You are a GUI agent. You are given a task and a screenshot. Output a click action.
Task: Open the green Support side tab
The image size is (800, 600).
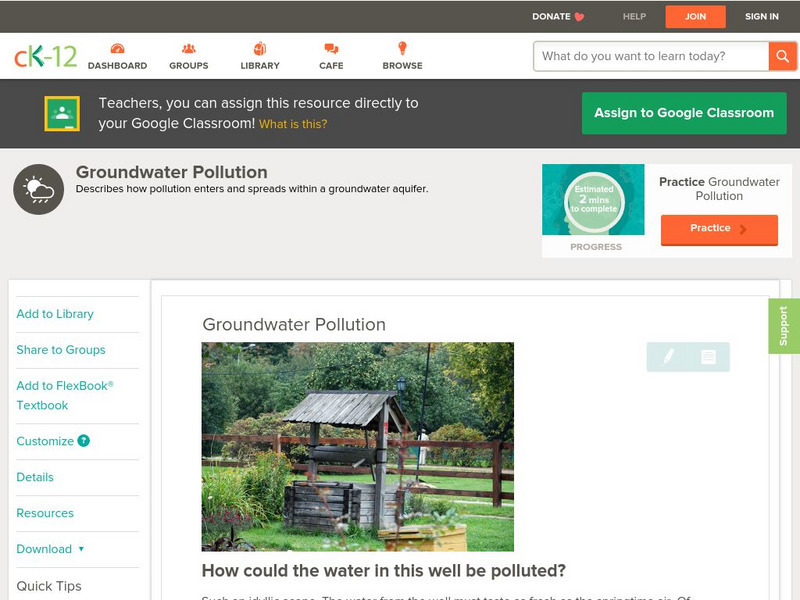(x=783, y=326)
